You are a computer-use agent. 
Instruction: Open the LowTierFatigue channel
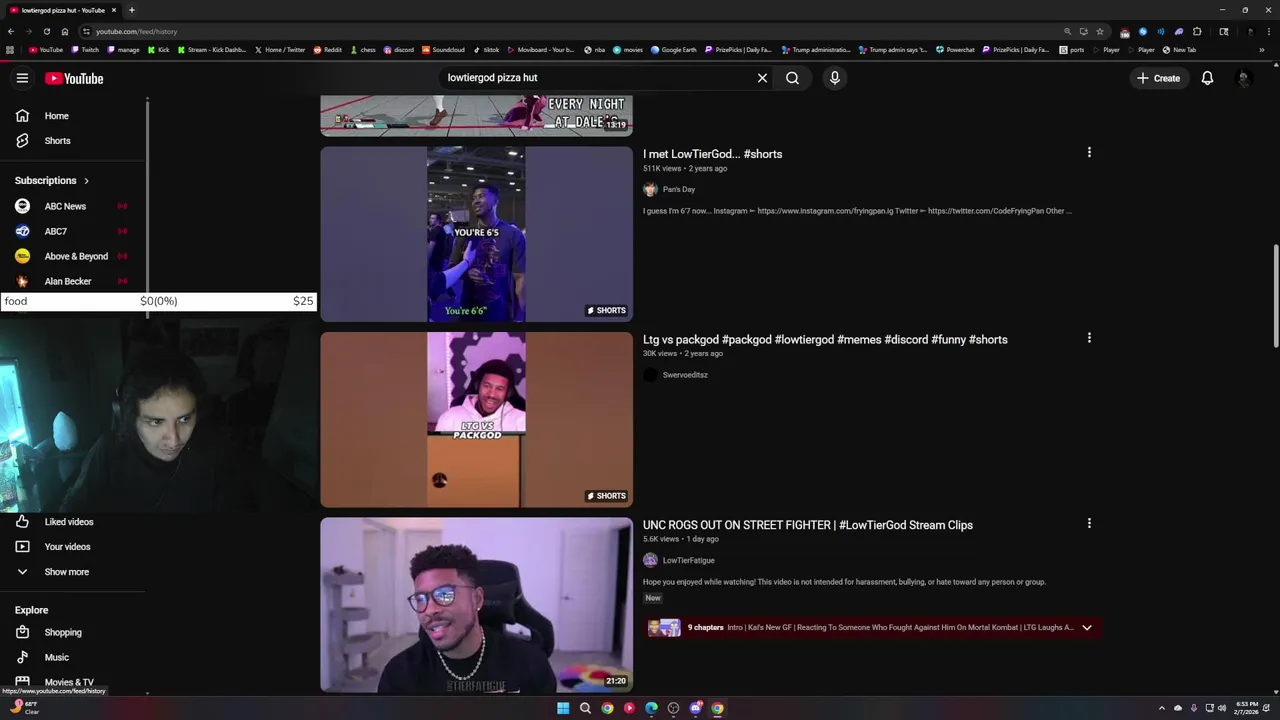(x=688, y=561)
